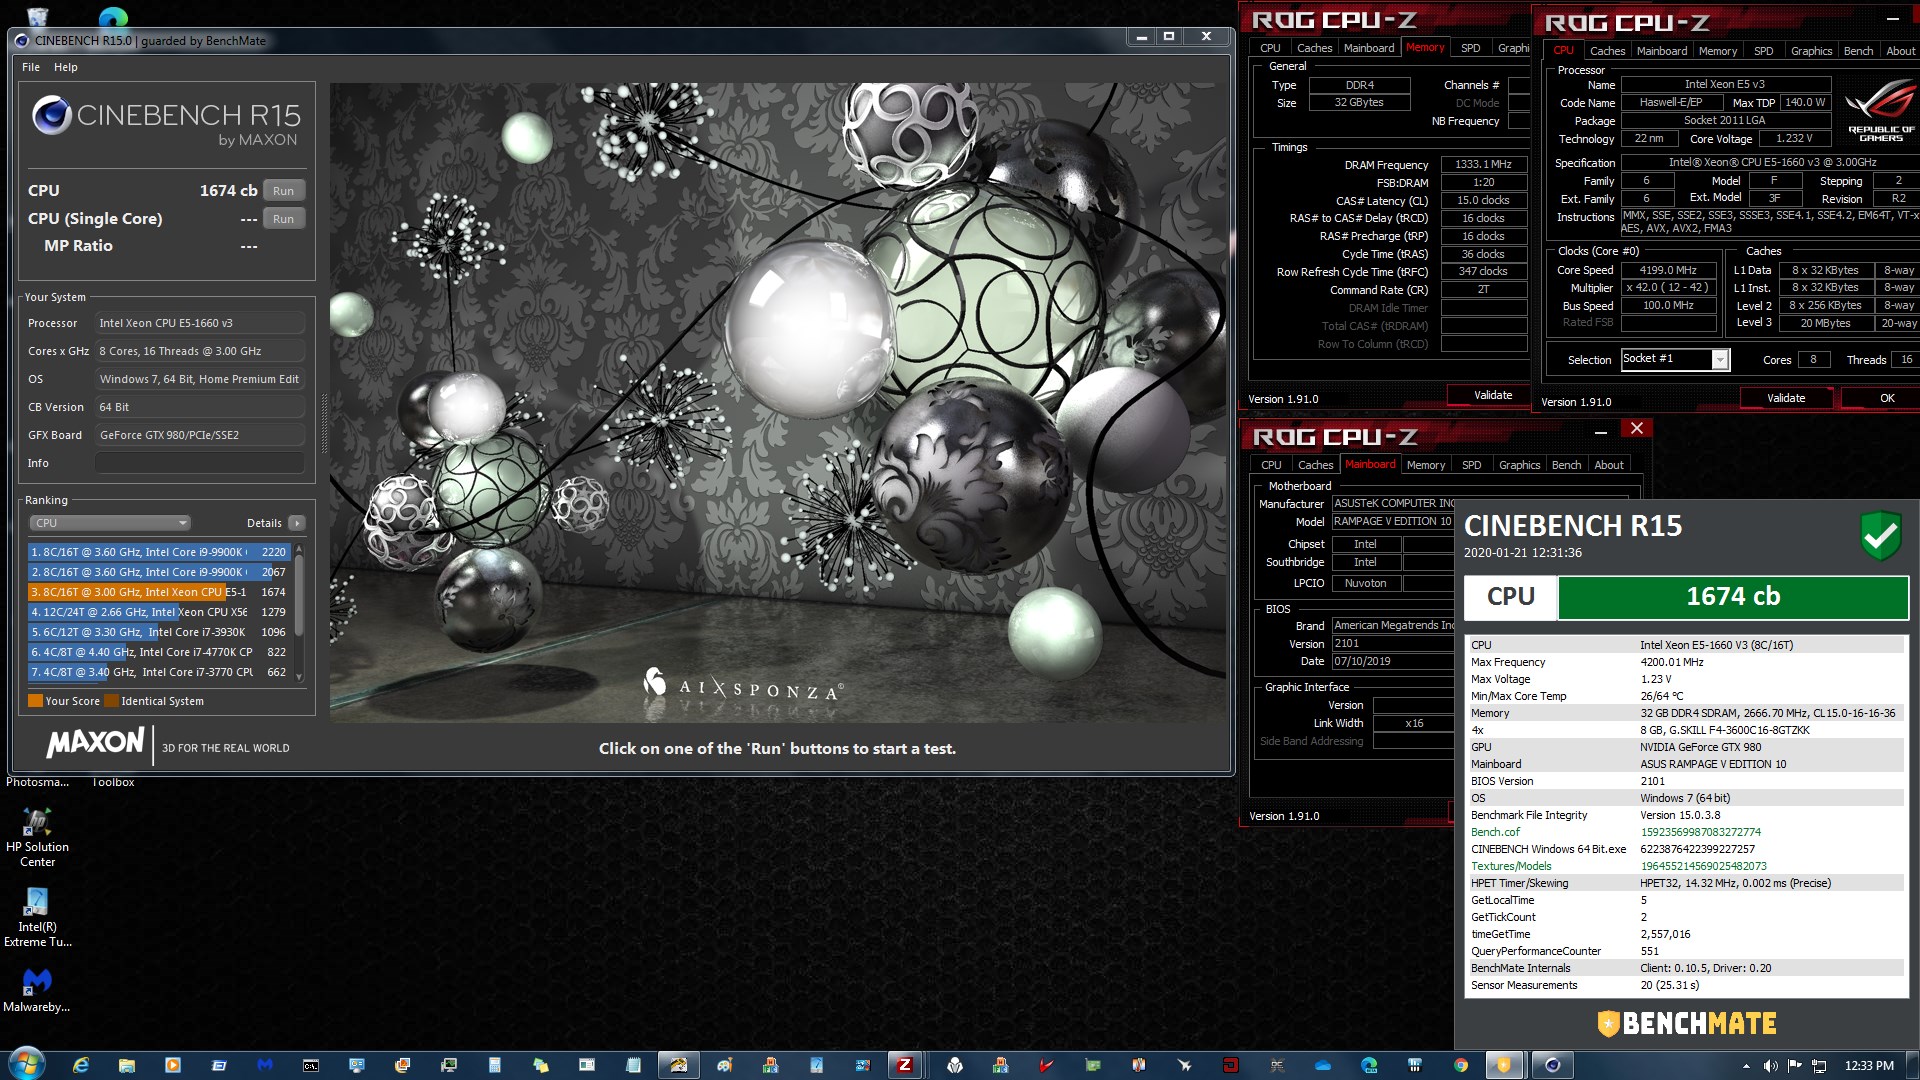Open Caches tab in top-right CPU-Z window
The width and height of the screenshot is (1920, 1080).
coord(1607,51)
